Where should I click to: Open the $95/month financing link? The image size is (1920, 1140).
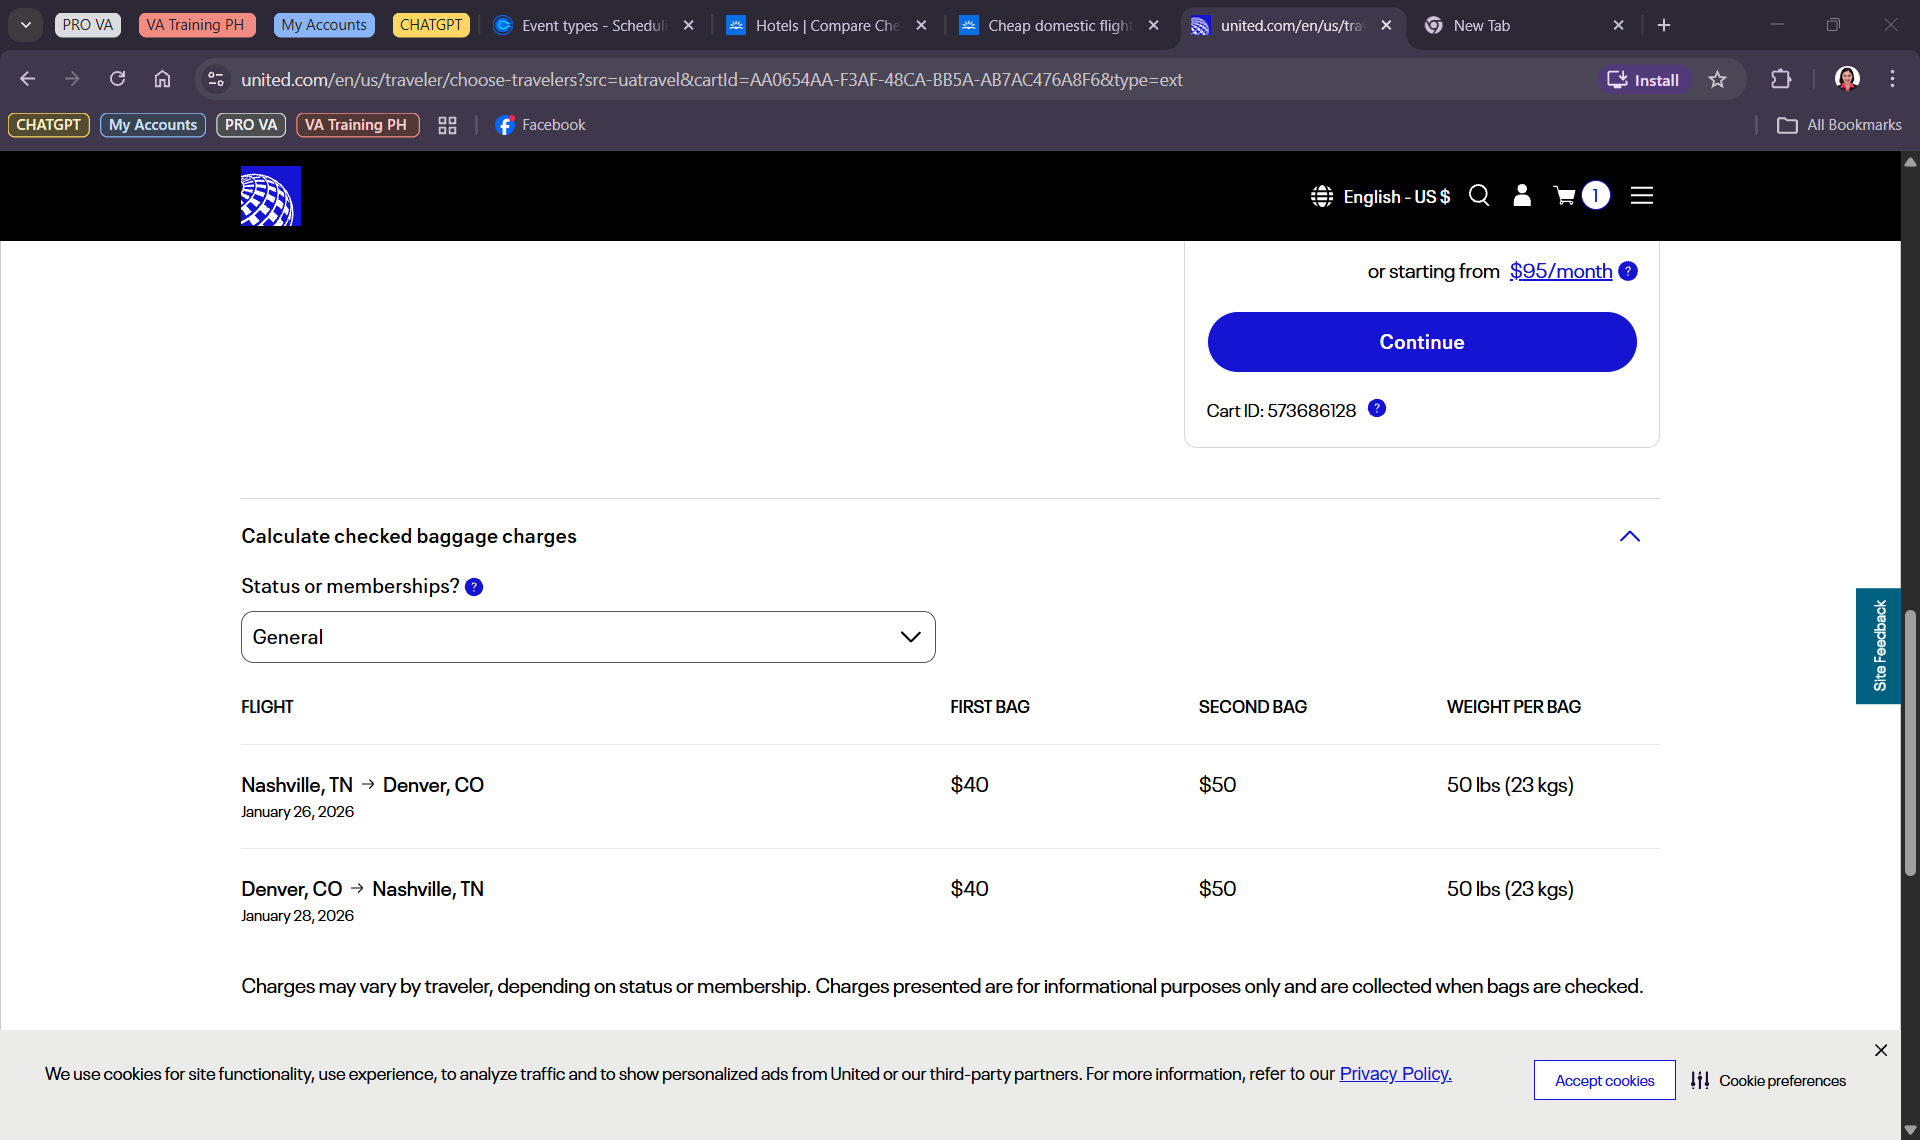[1560, 271]
